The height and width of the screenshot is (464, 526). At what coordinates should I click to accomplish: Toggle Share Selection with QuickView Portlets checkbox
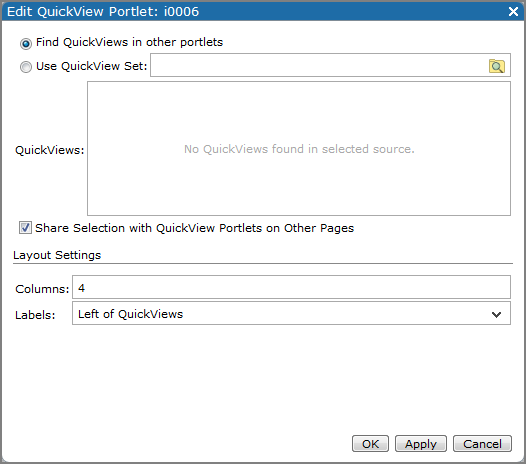click(25, 228)
